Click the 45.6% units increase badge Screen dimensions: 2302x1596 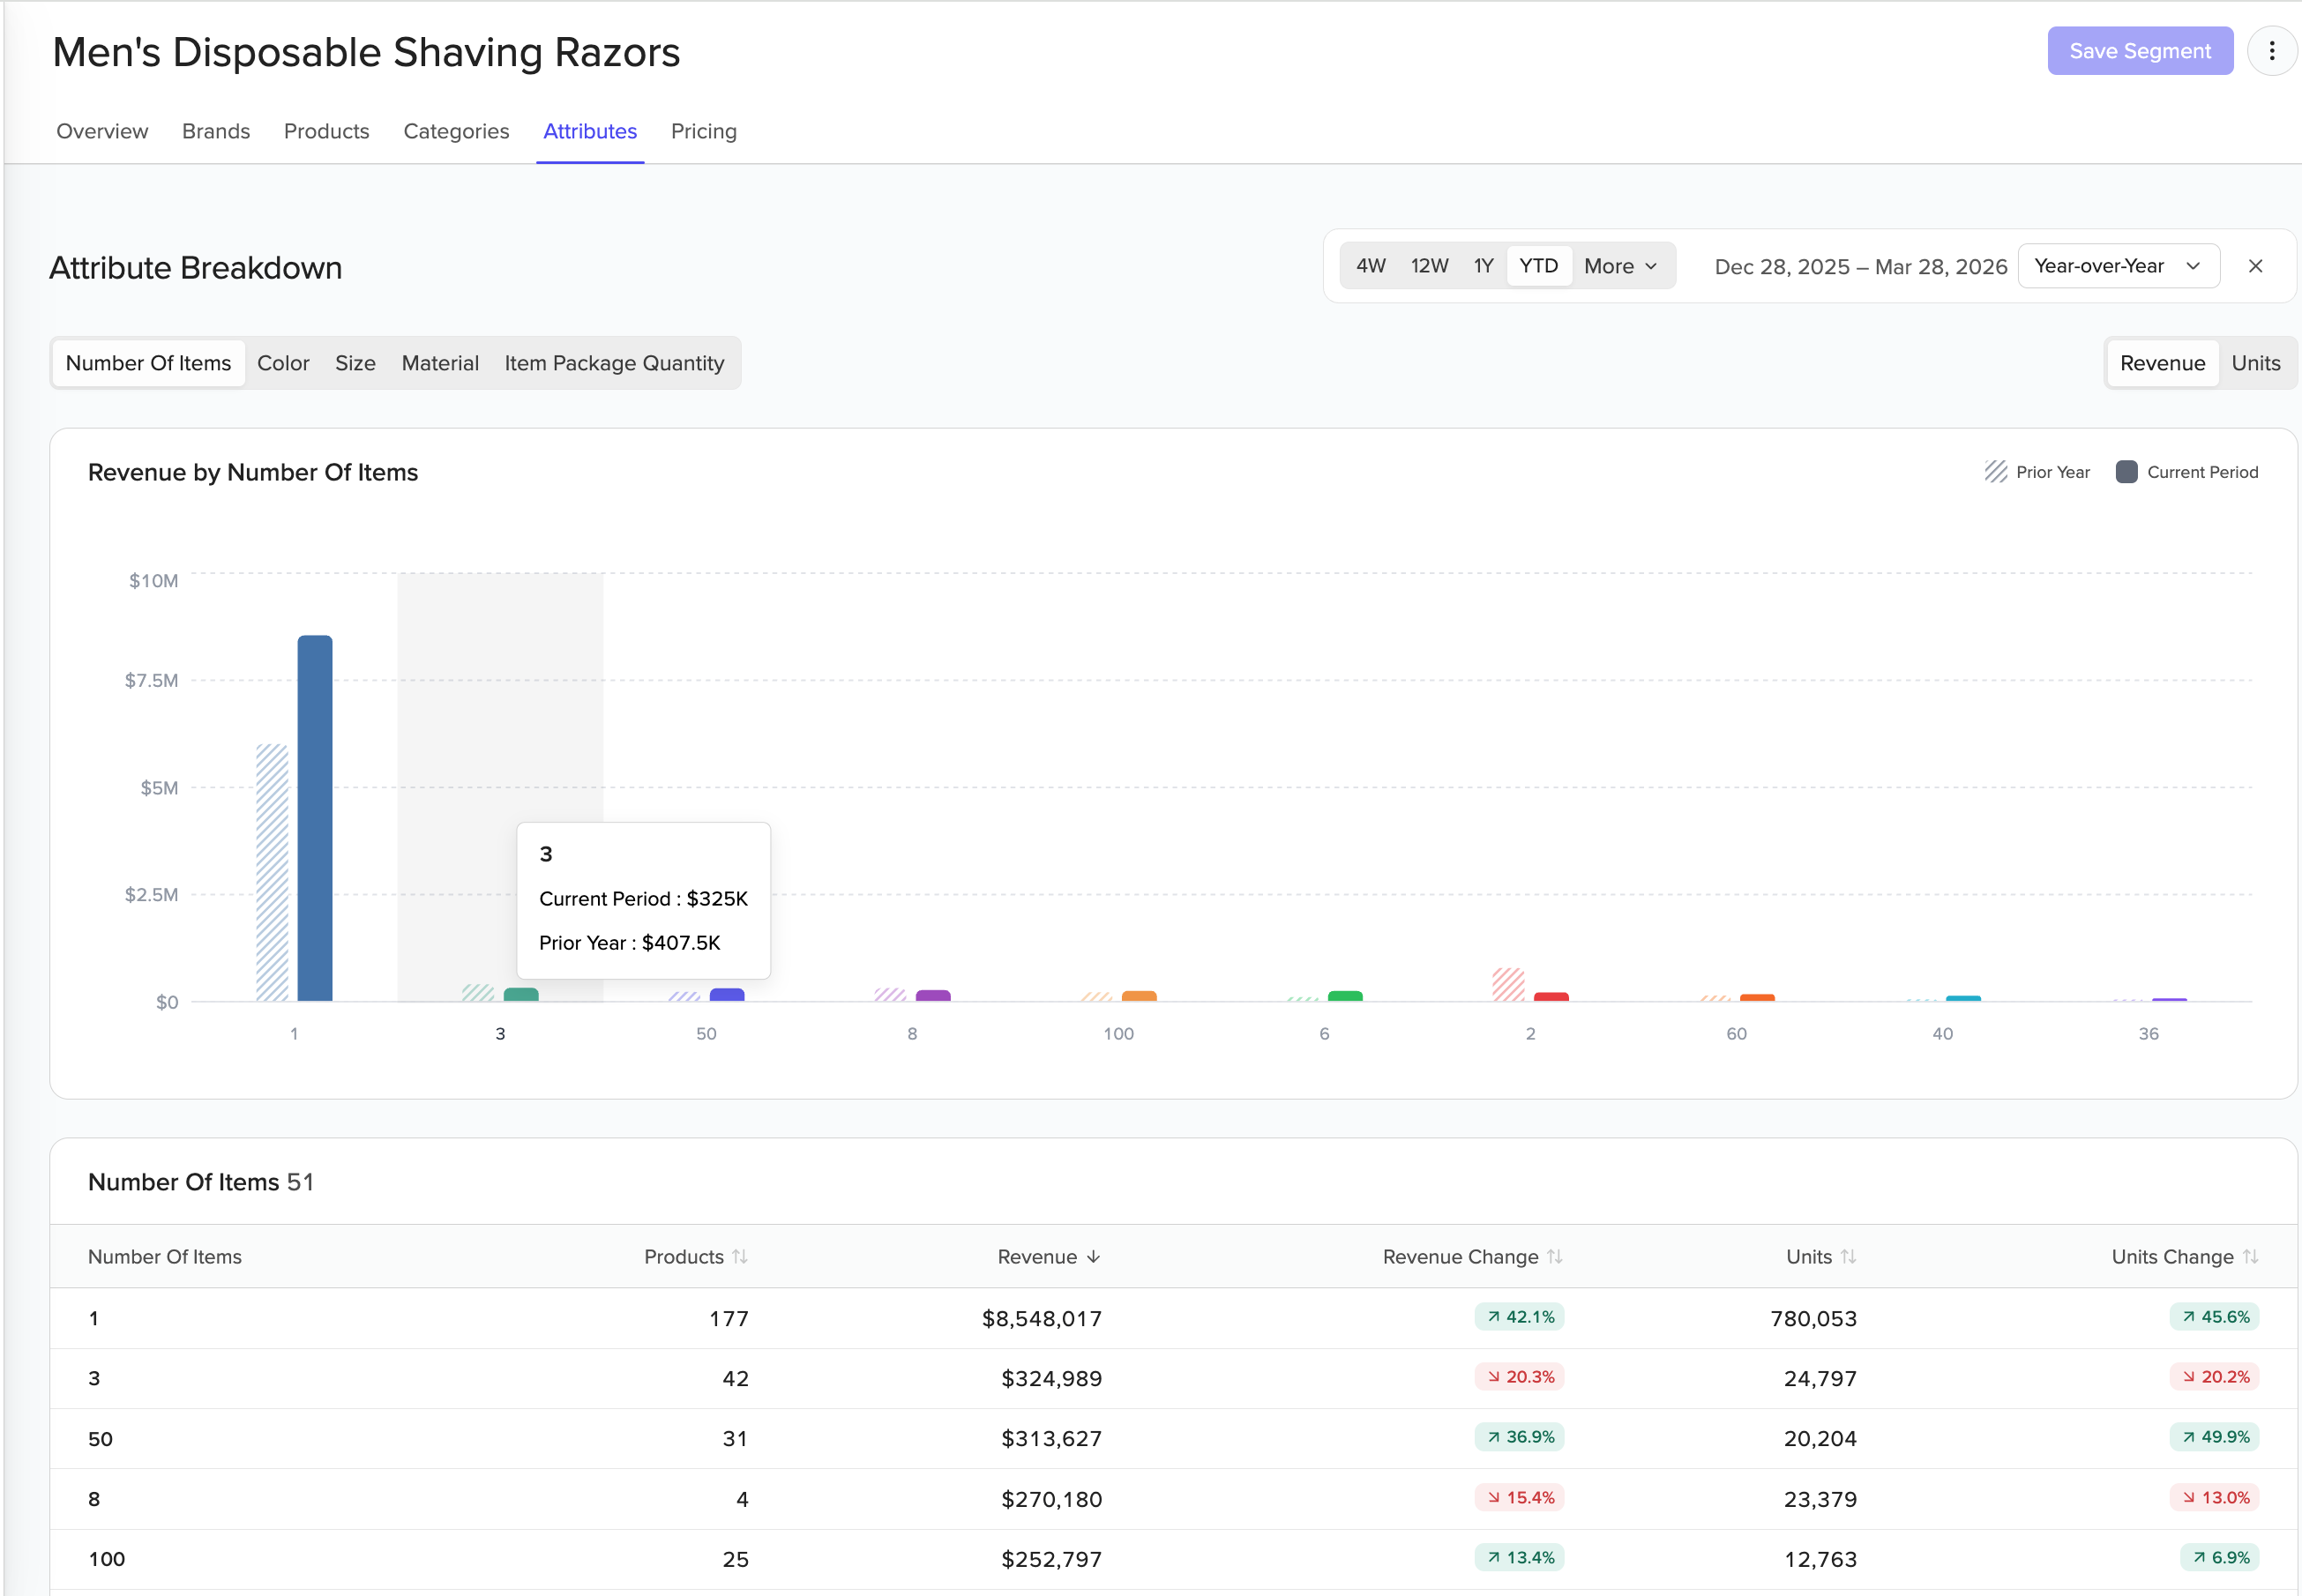tap(2214, 1317)
